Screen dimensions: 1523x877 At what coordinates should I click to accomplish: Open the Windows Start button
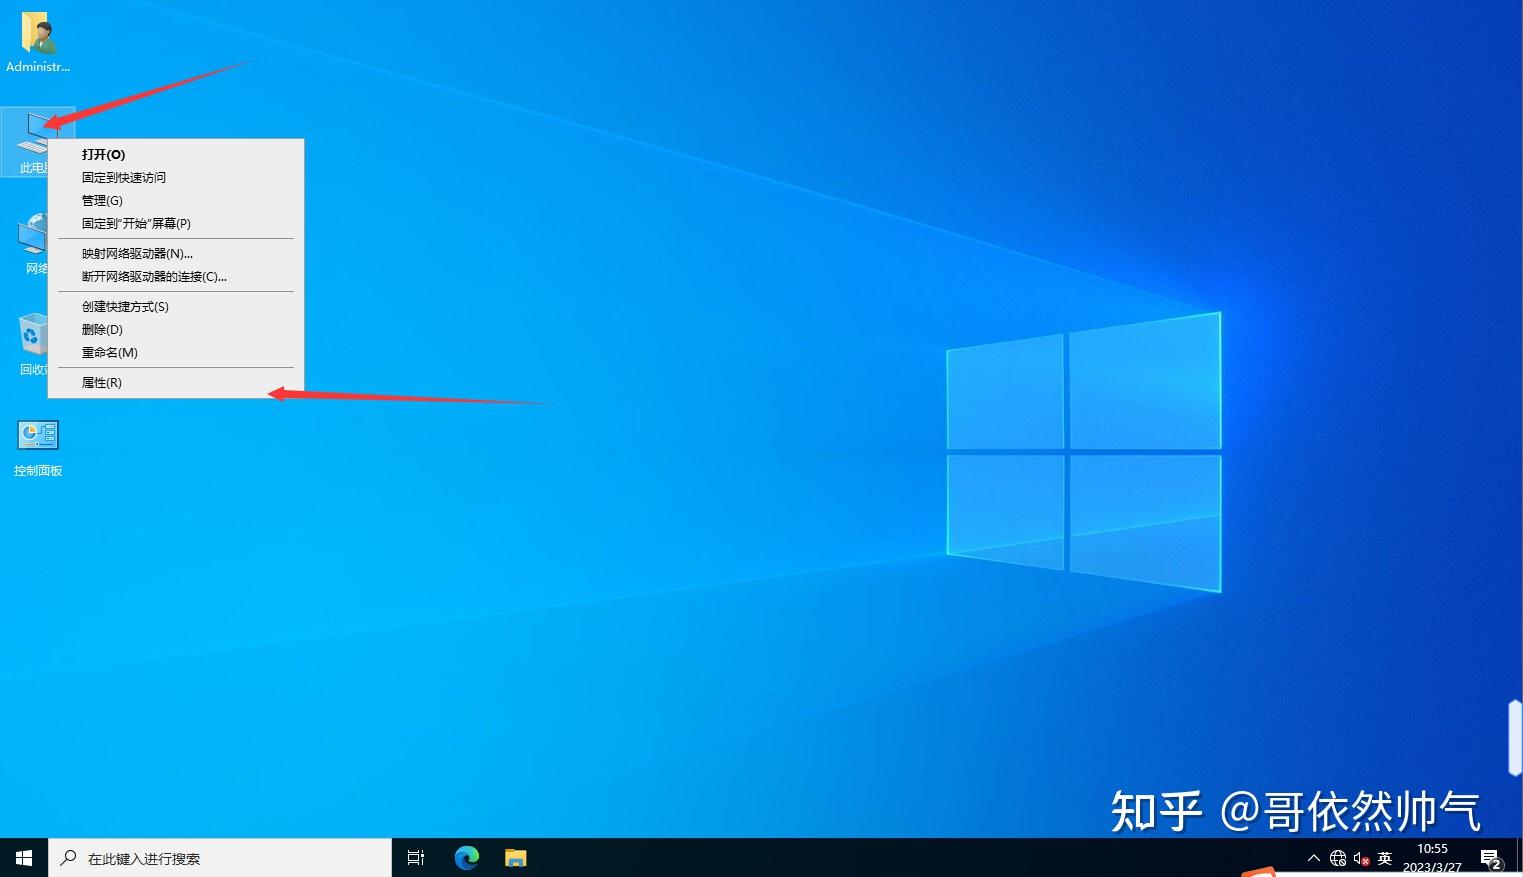pos(24,858)
